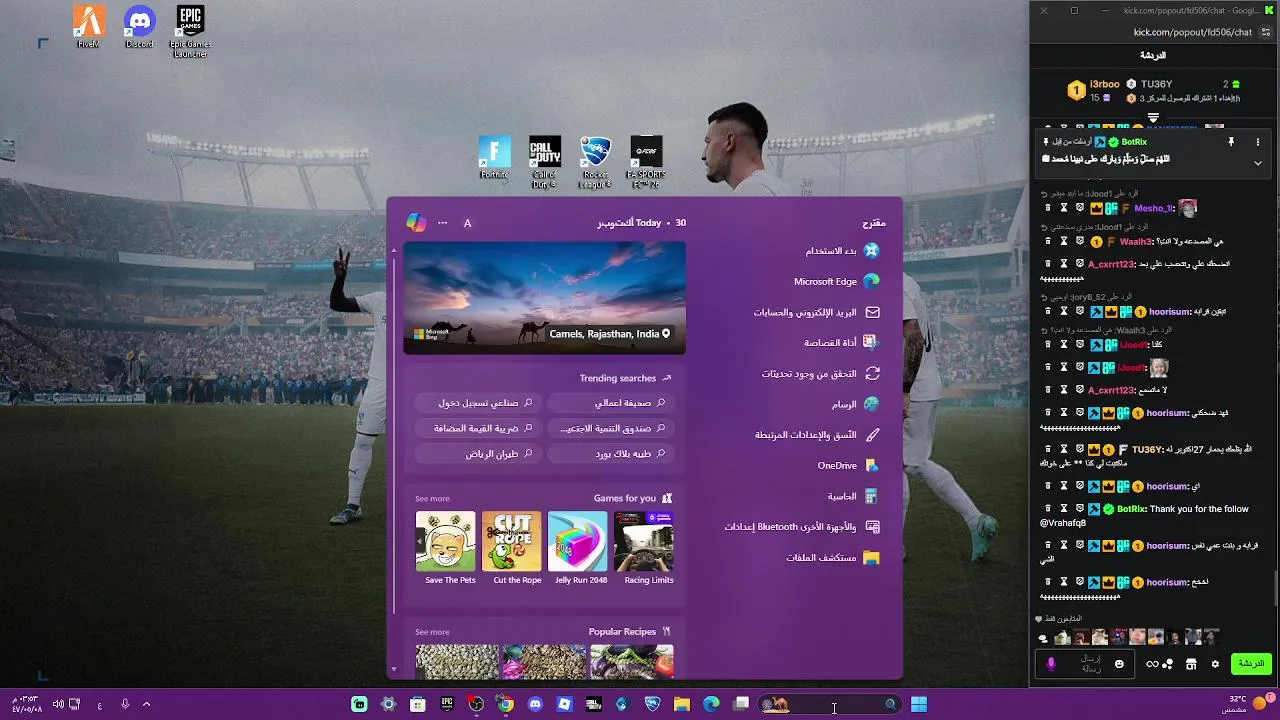
Task: Open the Camels, Rajasthan, India Bing image
Action: point(545,297)
